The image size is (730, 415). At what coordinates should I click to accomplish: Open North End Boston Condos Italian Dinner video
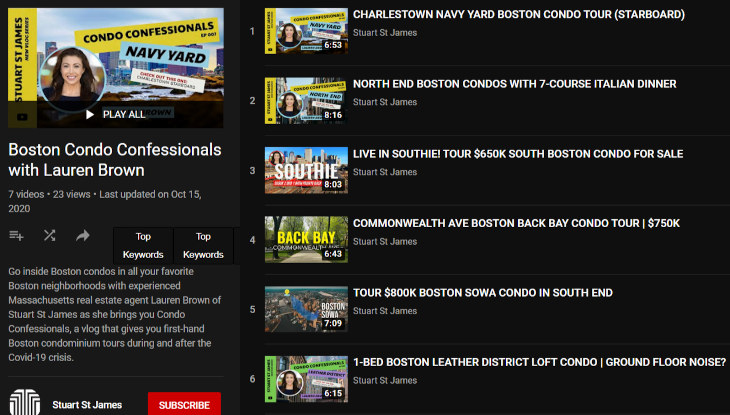click(514, 84)
